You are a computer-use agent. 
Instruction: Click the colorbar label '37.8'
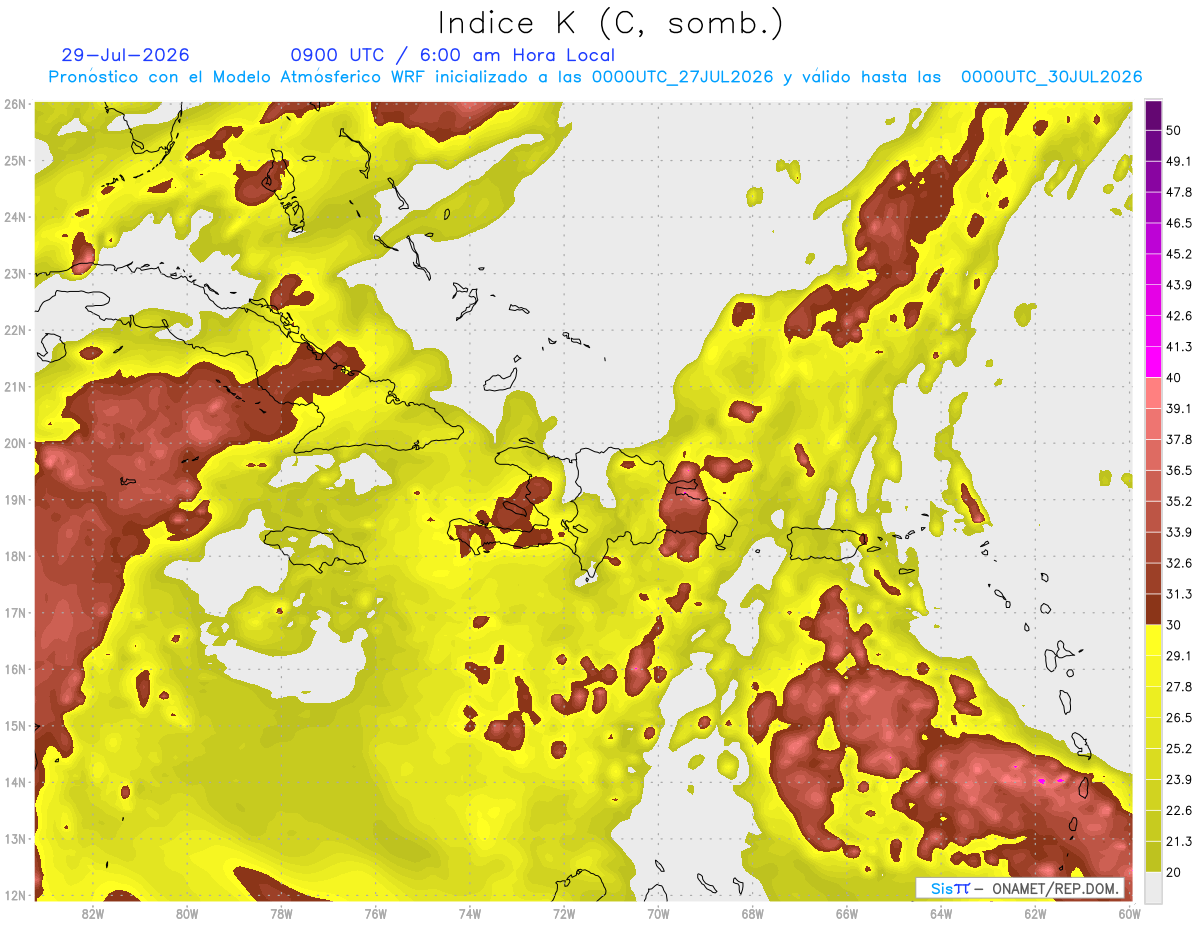(x=1179, y=440)
